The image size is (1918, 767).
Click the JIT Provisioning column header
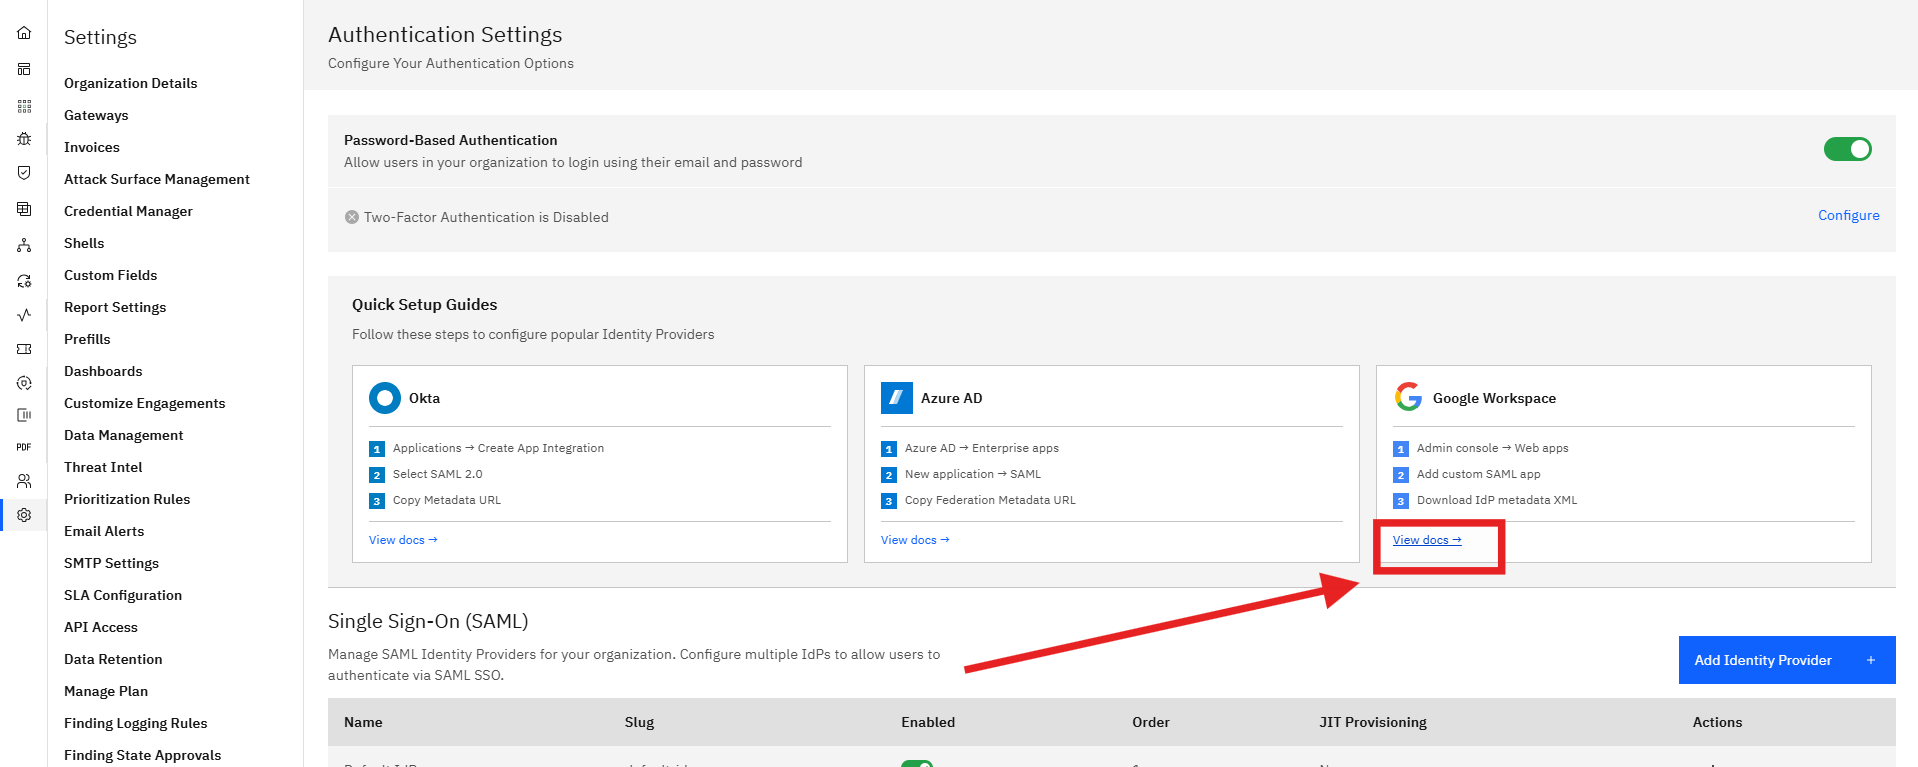point(1372,722)
